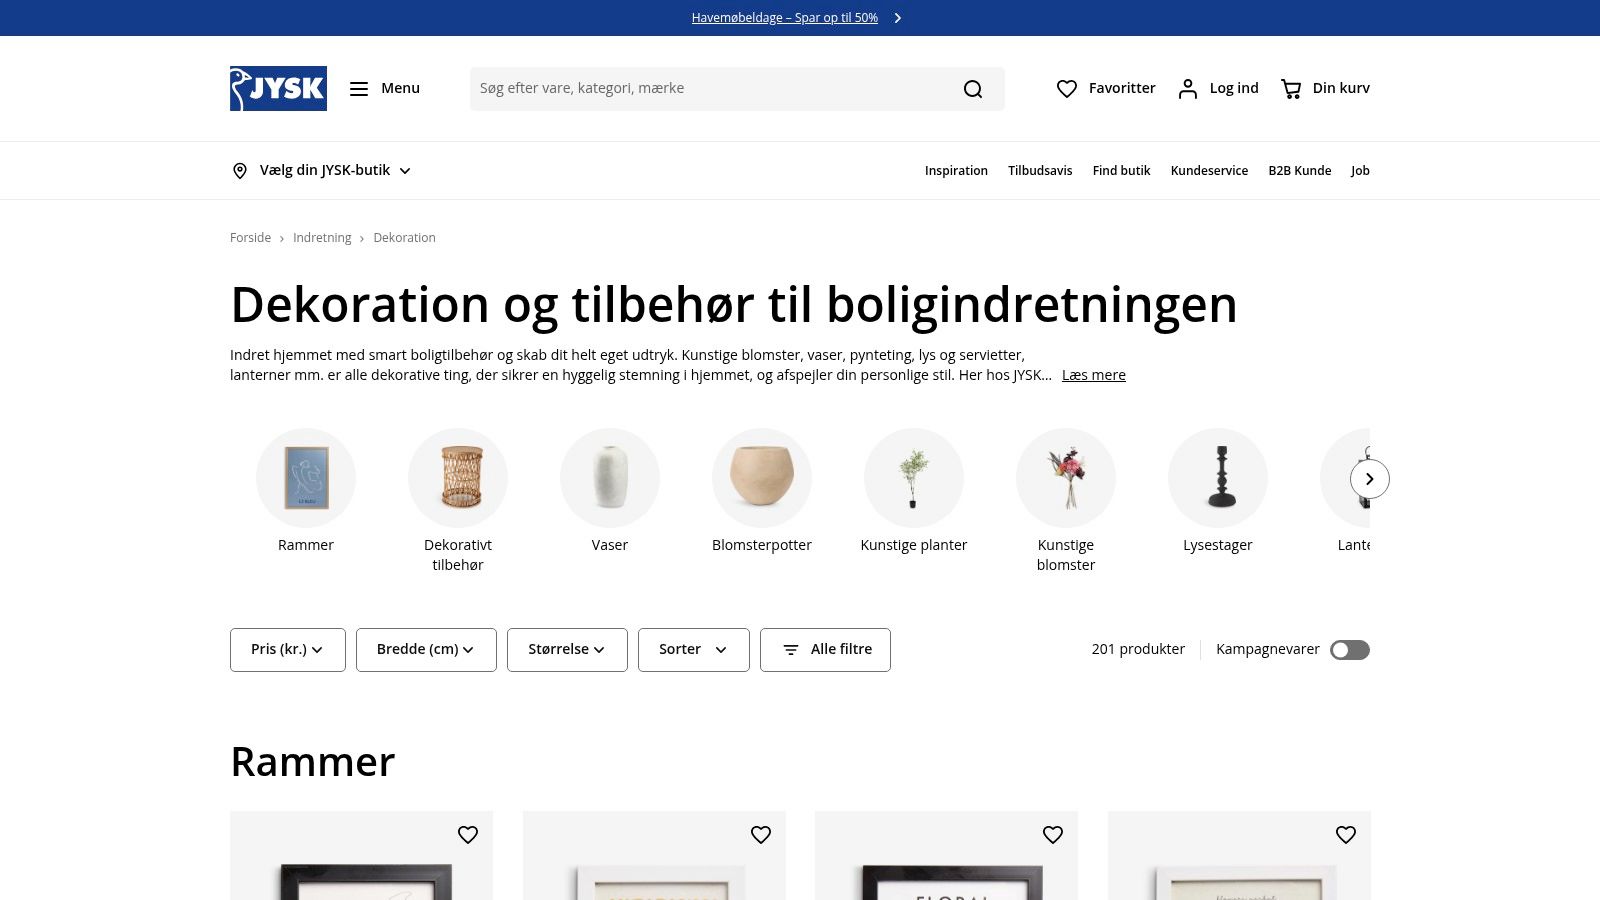The height and width of the screenshot is (900, 1600).
Task: Go to Kundeservice navigation item
Action: (1209, 171)
